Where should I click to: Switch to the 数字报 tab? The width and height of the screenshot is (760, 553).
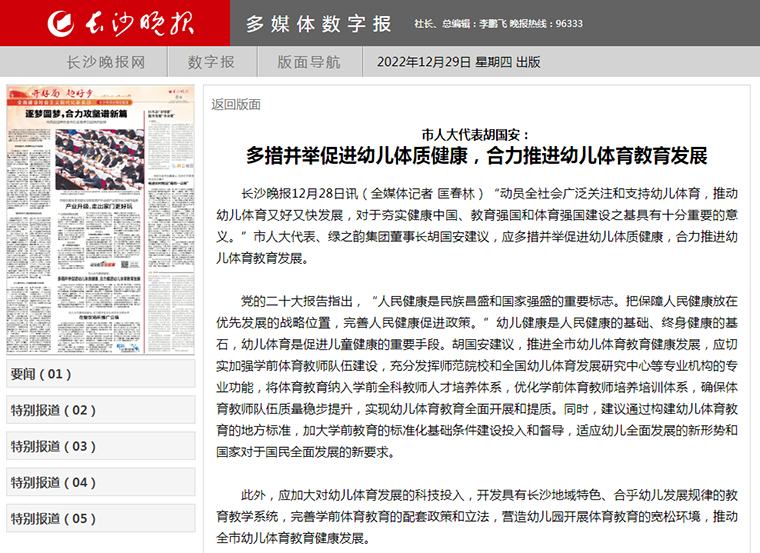(x=211, y=62)
